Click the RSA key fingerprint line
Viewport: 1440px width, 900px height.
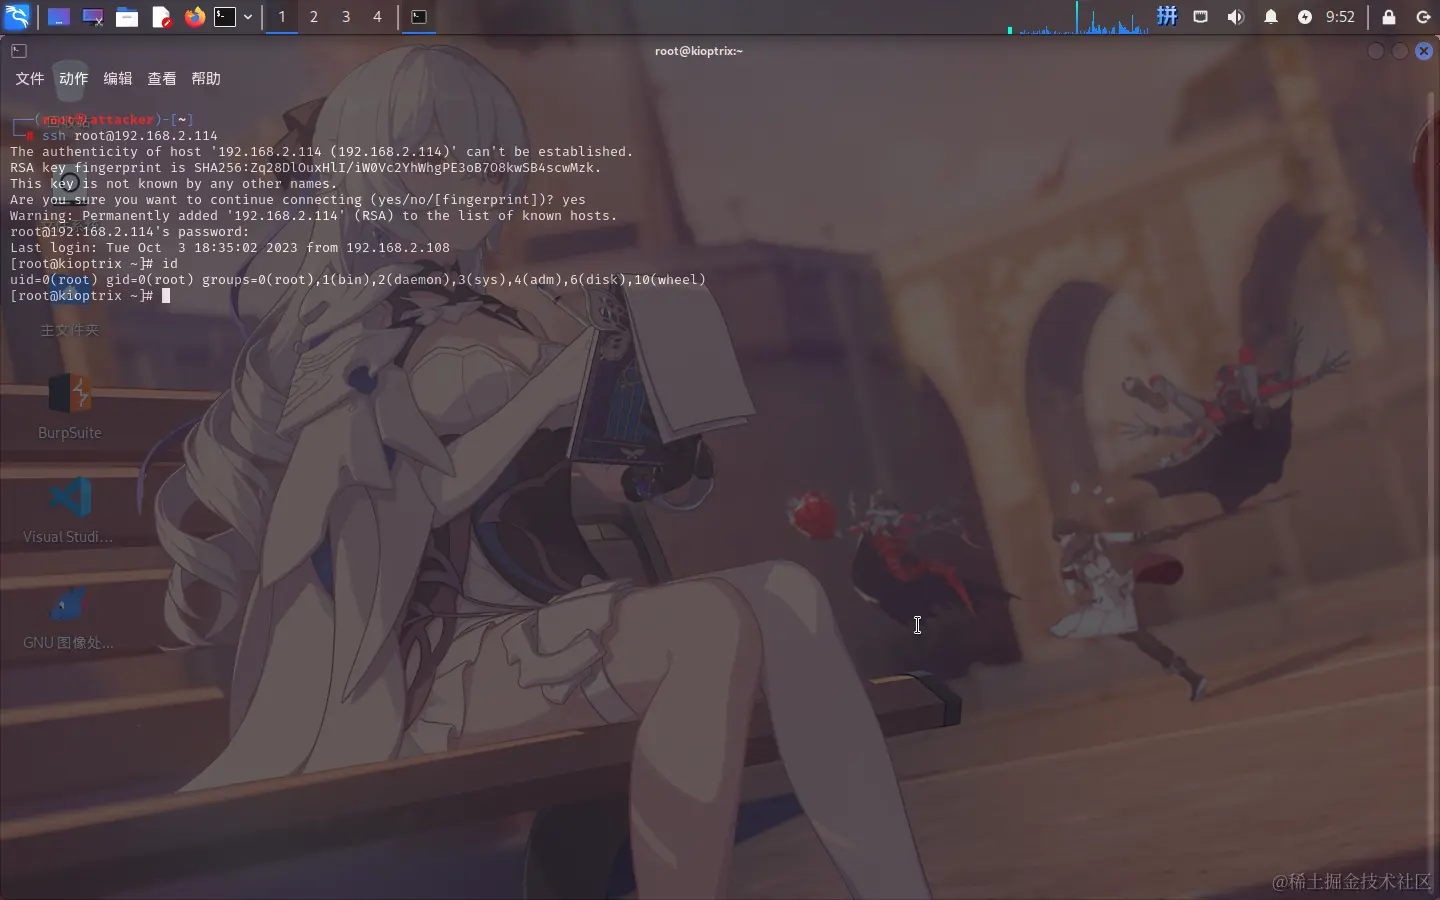click(306, 168)
